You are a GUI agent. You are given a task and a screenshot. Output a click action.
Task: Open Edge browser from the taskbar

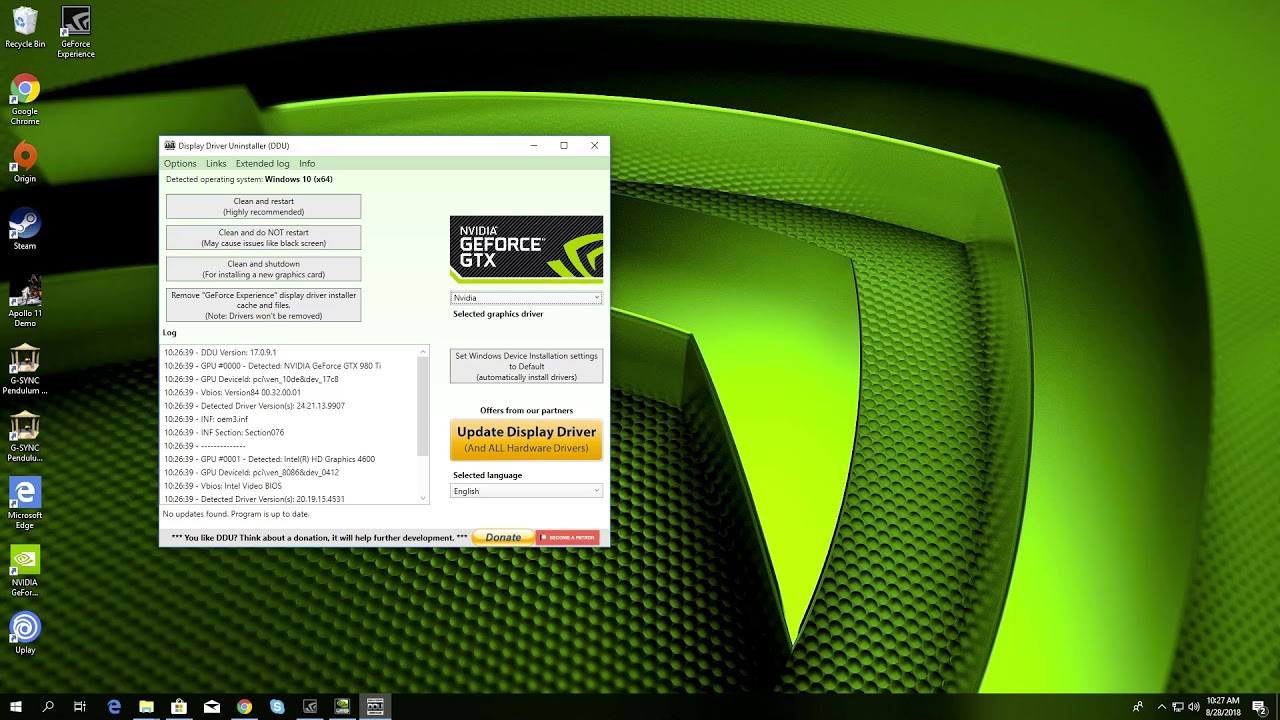(114, 707)
